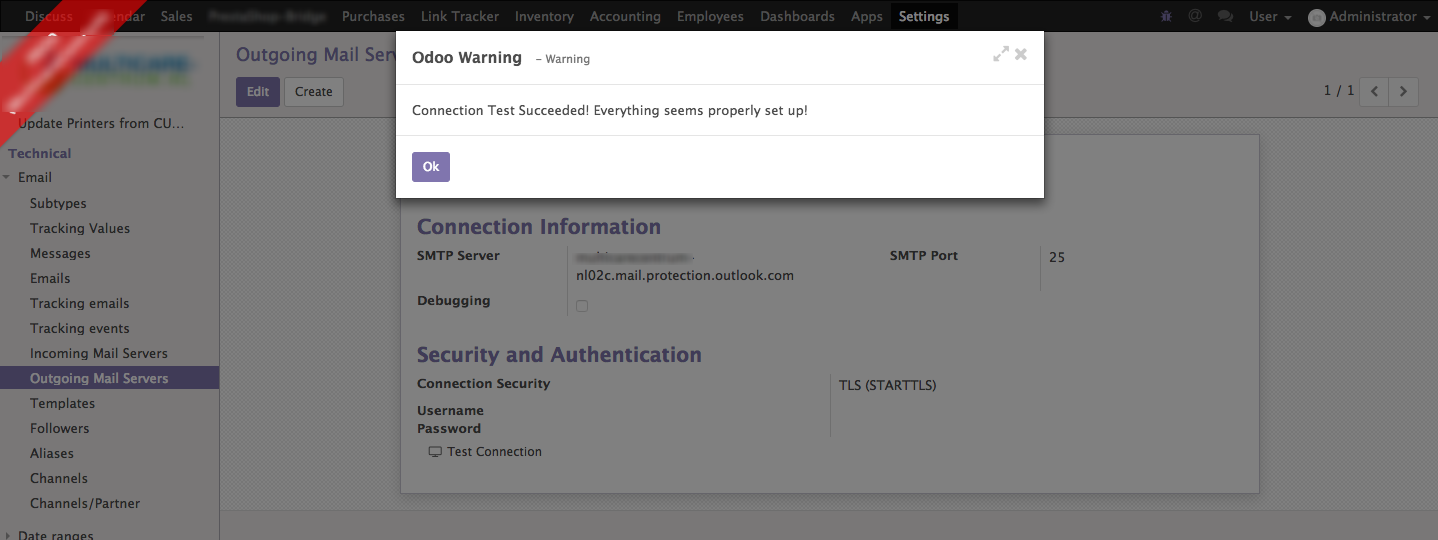Click the Edit button
This screenshot has width=1438, height=540.
(x=258, y=92)
